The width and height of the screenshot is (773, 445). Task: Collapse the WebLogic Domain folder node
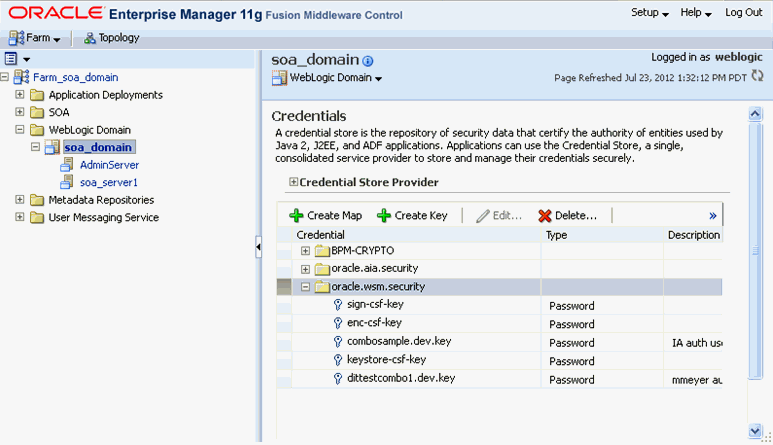(x=20, y=130)
